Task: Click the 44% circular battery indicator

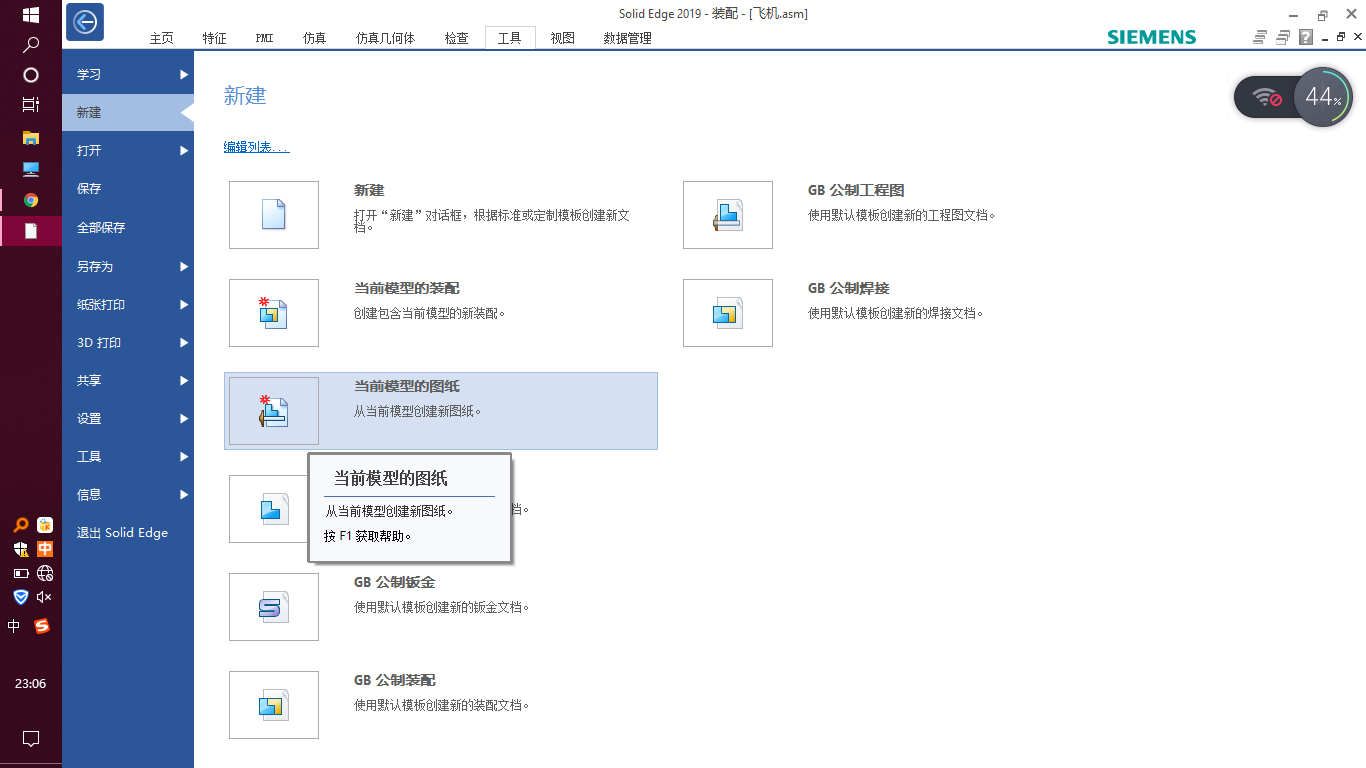Action: point(1322,97)
